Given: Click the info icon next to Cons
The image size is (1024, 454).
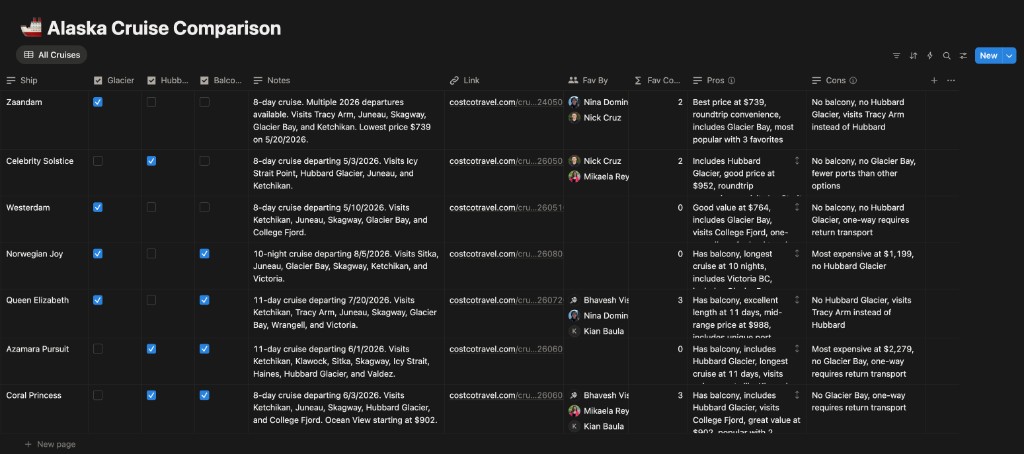Looking at the screenshot, I should [x=853, y=80].
